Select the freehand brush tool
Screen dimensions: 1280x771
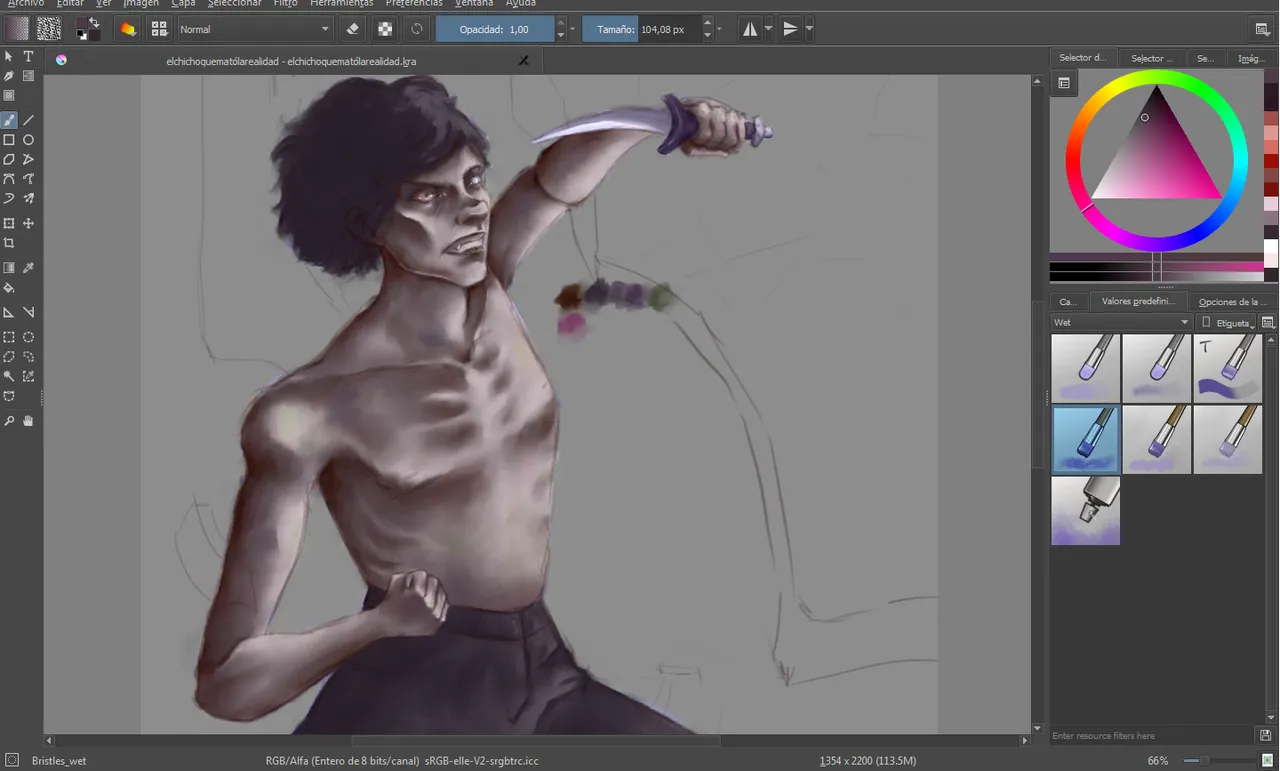[9, 121]
